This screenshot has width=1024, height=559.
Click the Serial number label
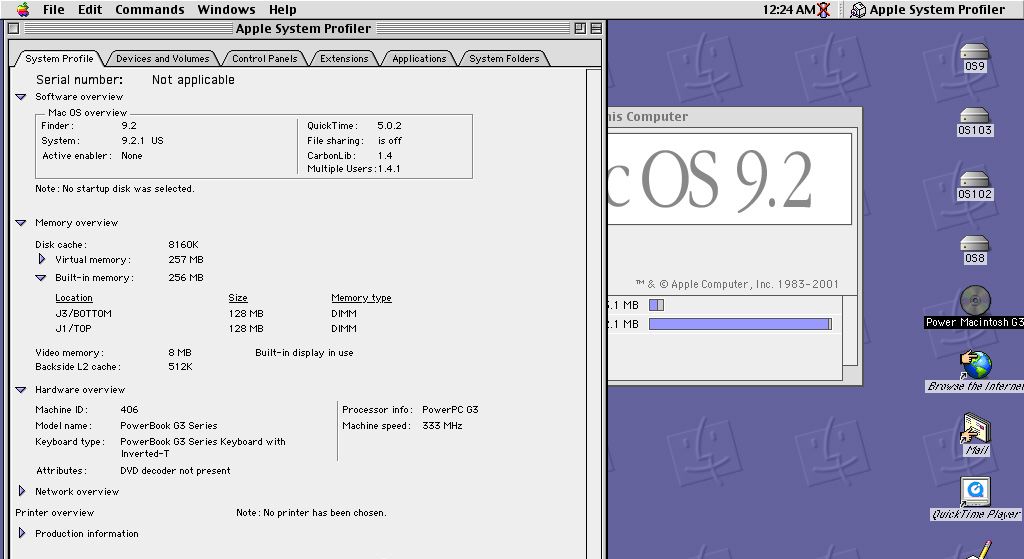(79, 80)
